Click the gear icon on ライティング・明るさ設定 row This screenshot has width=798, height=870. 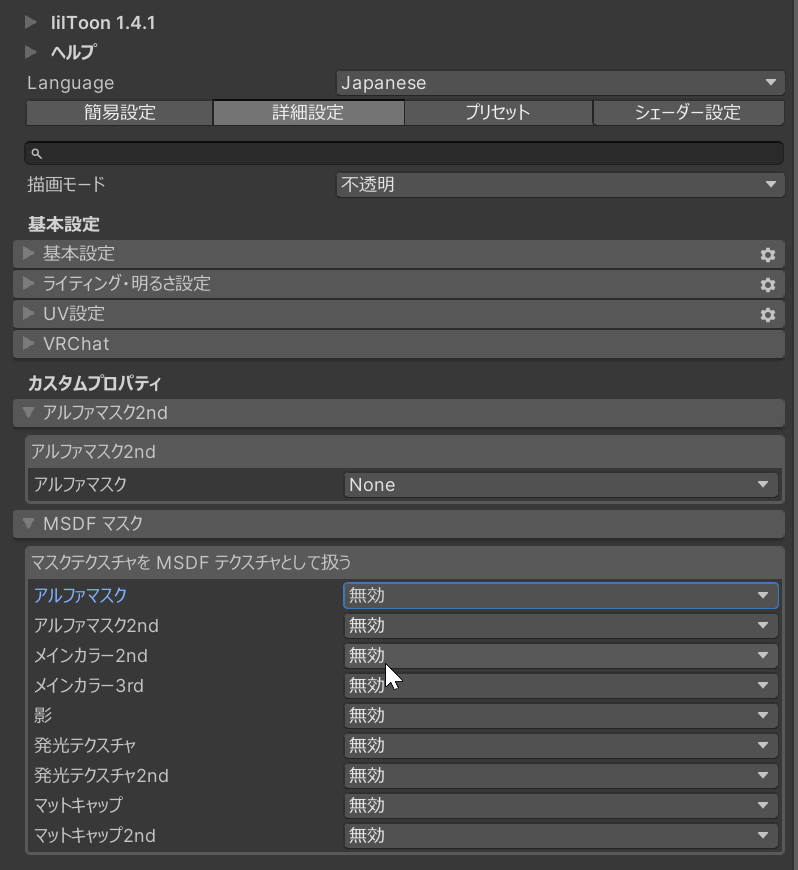(x=767, y=285)
